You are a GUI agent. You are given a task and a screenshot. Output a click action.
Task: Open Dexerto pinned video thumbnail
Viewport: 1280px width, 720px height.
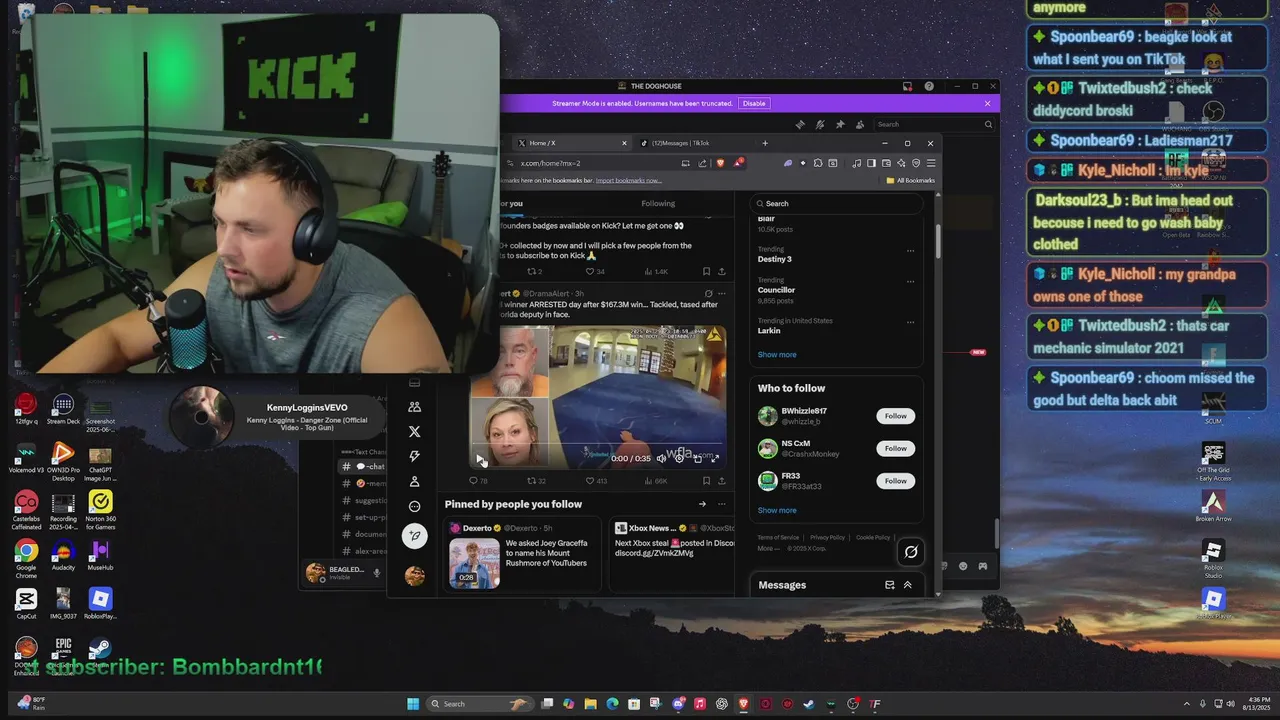pyautogui.click(x=474, y=564)
